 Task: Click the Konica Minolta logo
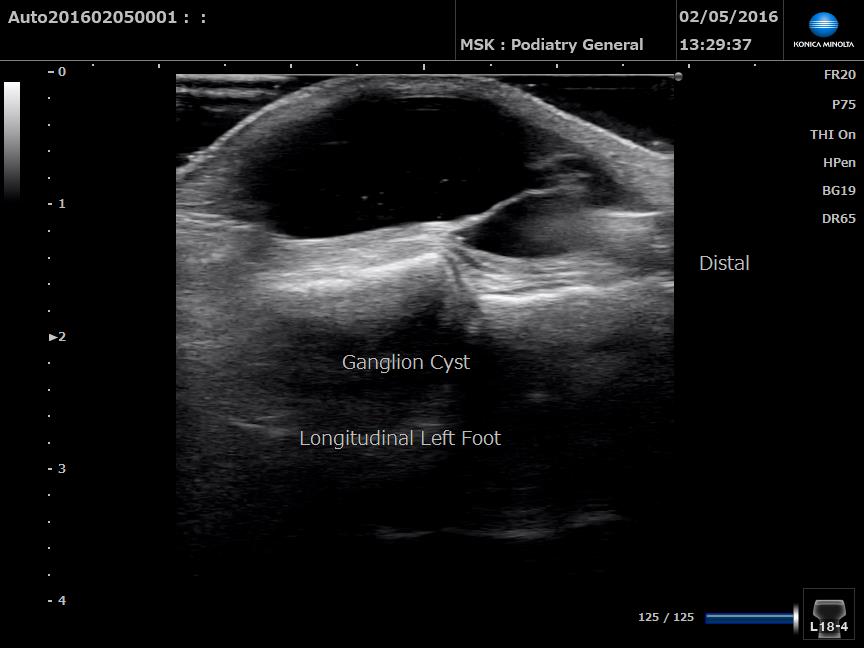click(x=823, y=30)
